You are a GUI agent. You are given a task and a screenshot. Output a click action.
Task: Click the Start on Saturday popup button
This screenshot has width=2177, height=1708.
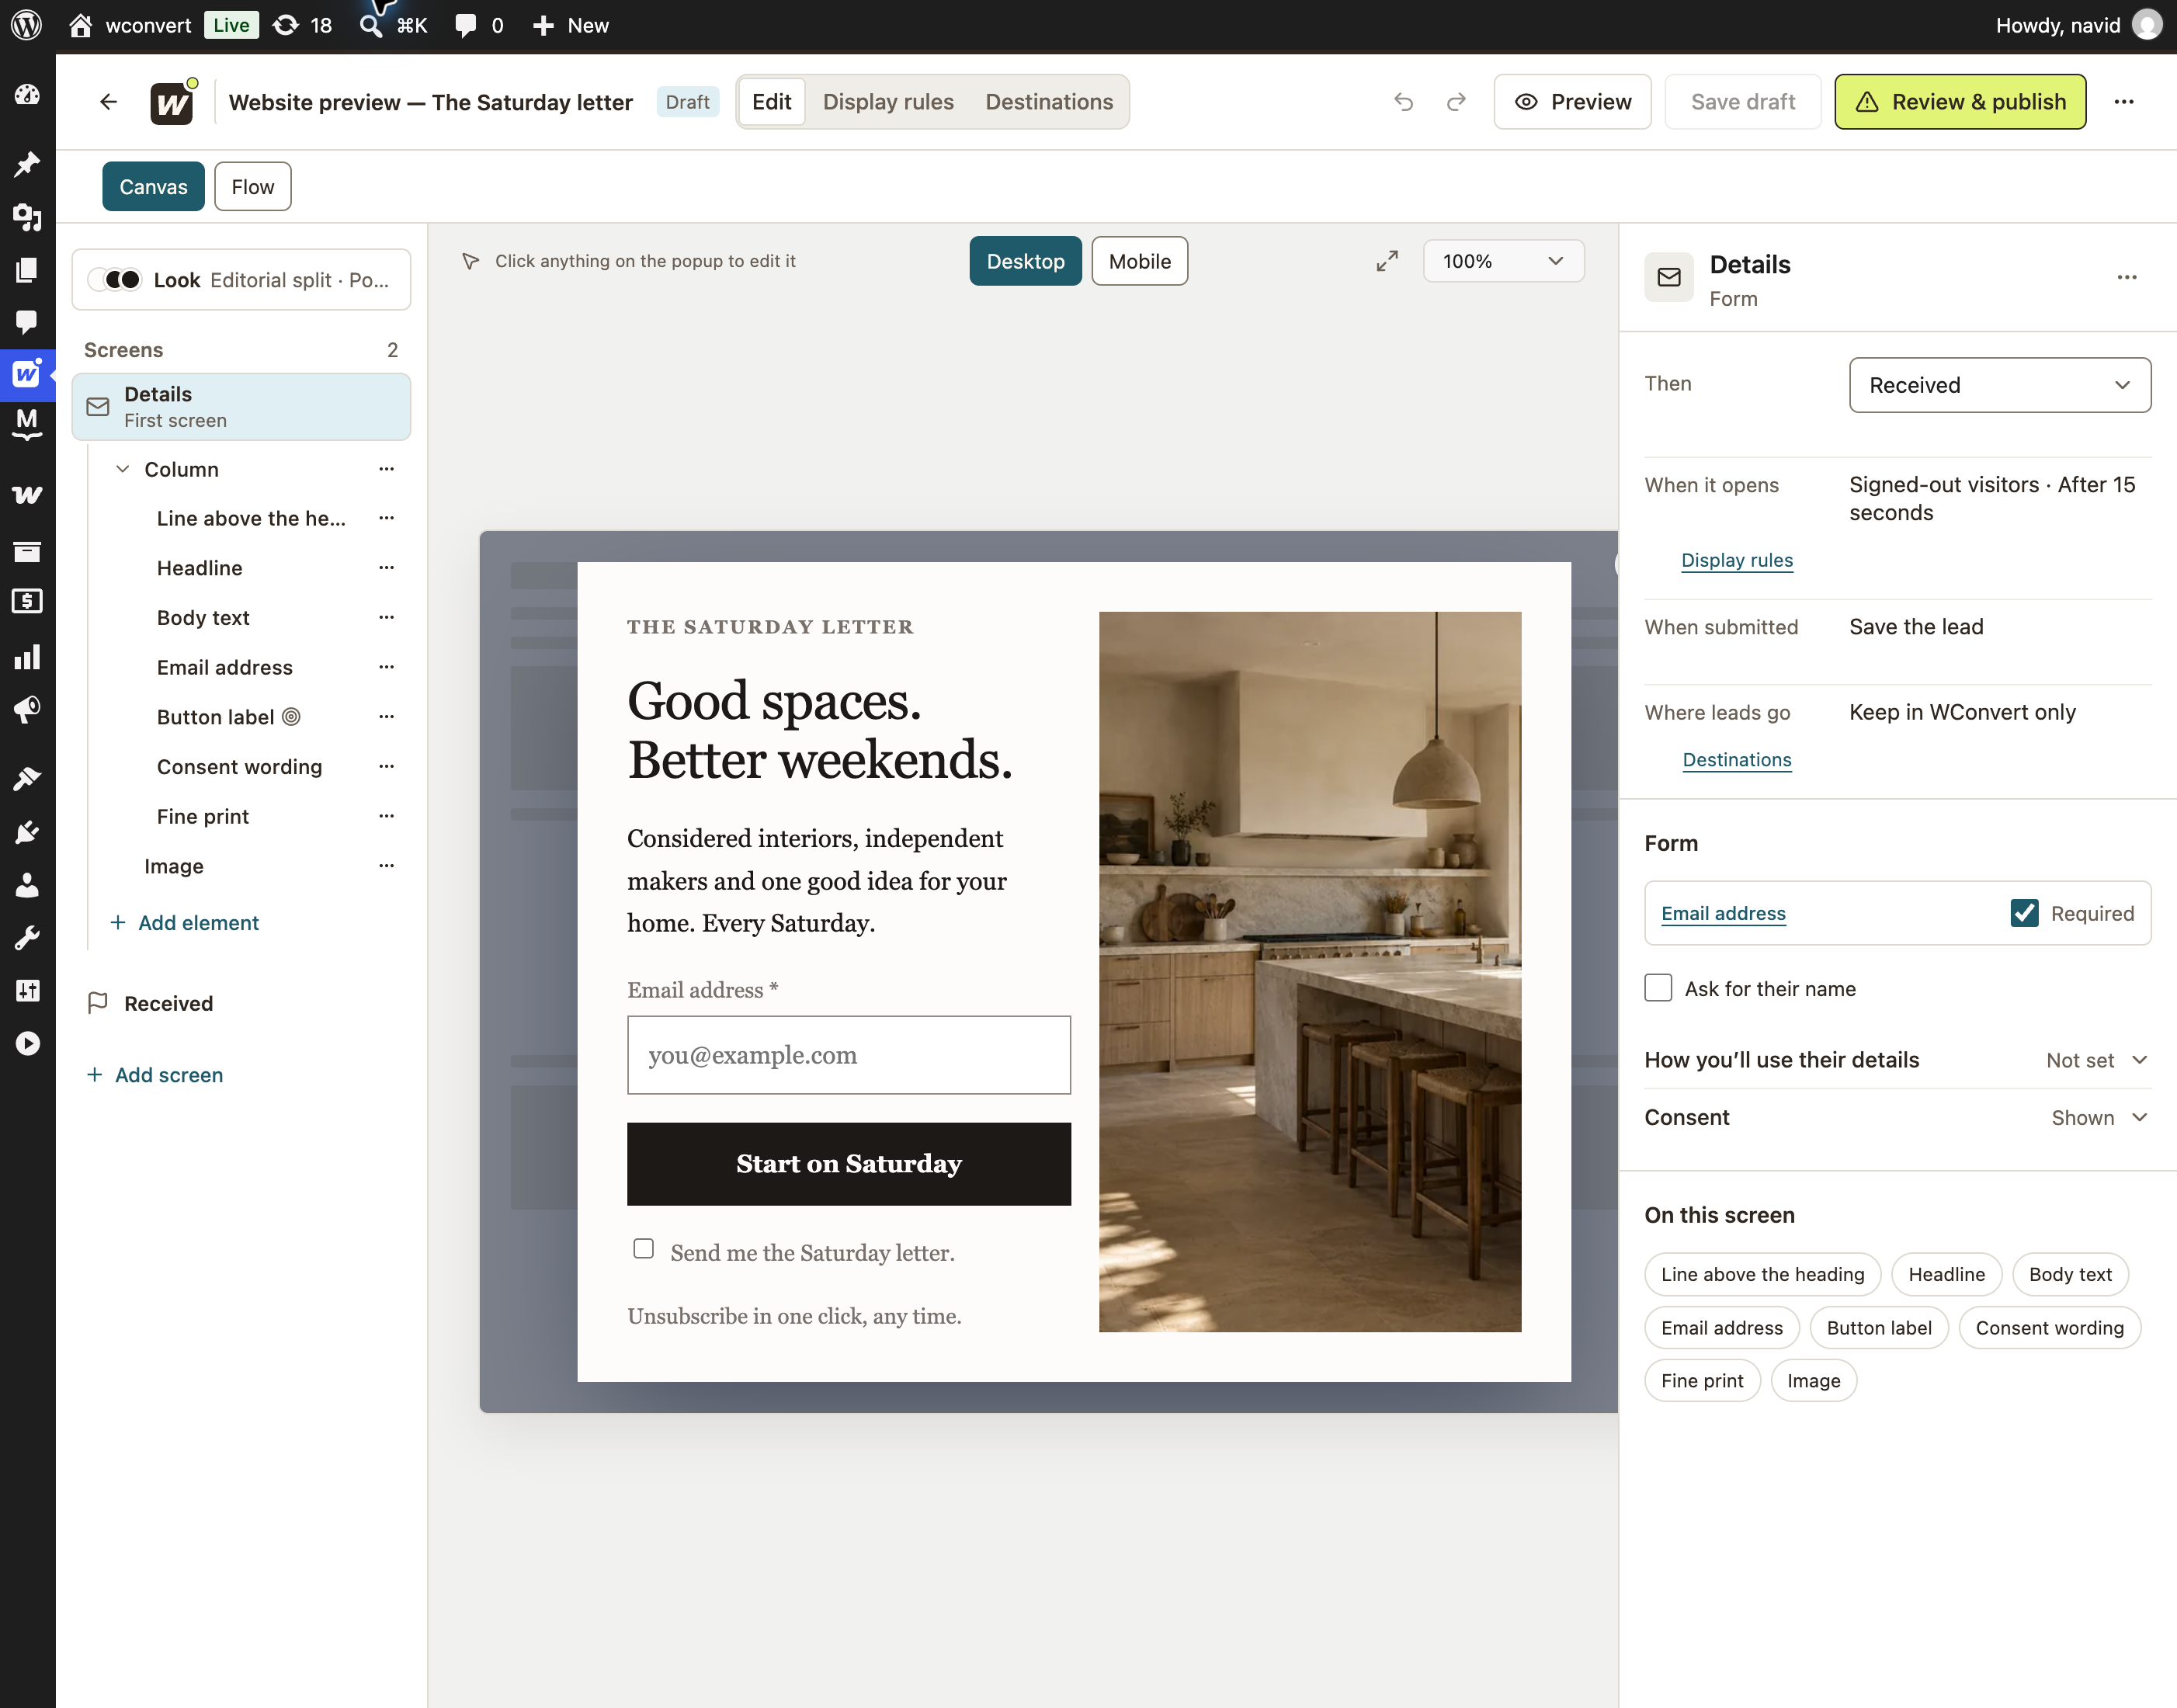tap(848, 1164)
